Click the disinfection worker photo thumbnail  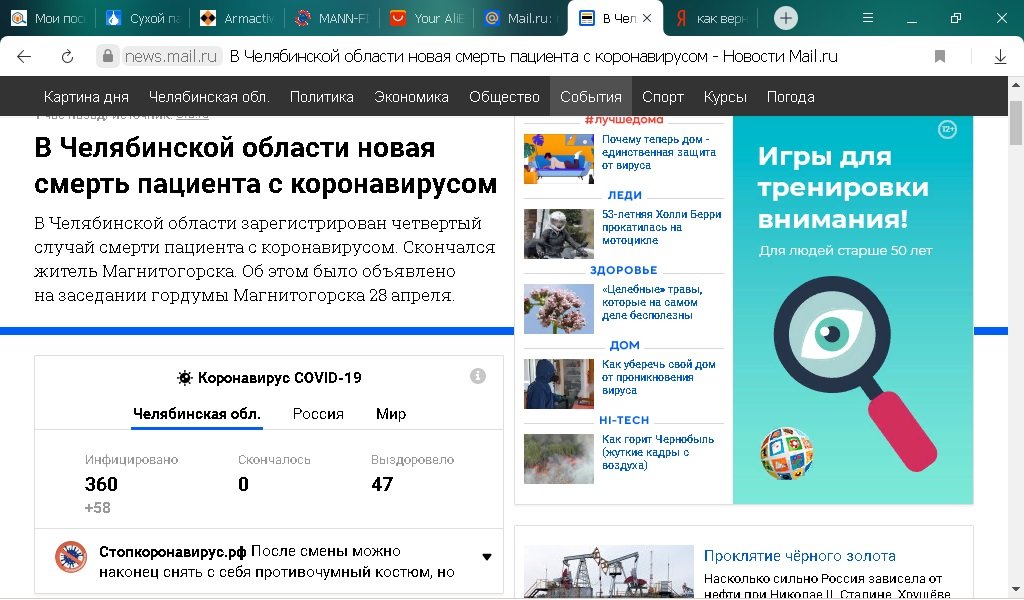click(x=558, y=384)
